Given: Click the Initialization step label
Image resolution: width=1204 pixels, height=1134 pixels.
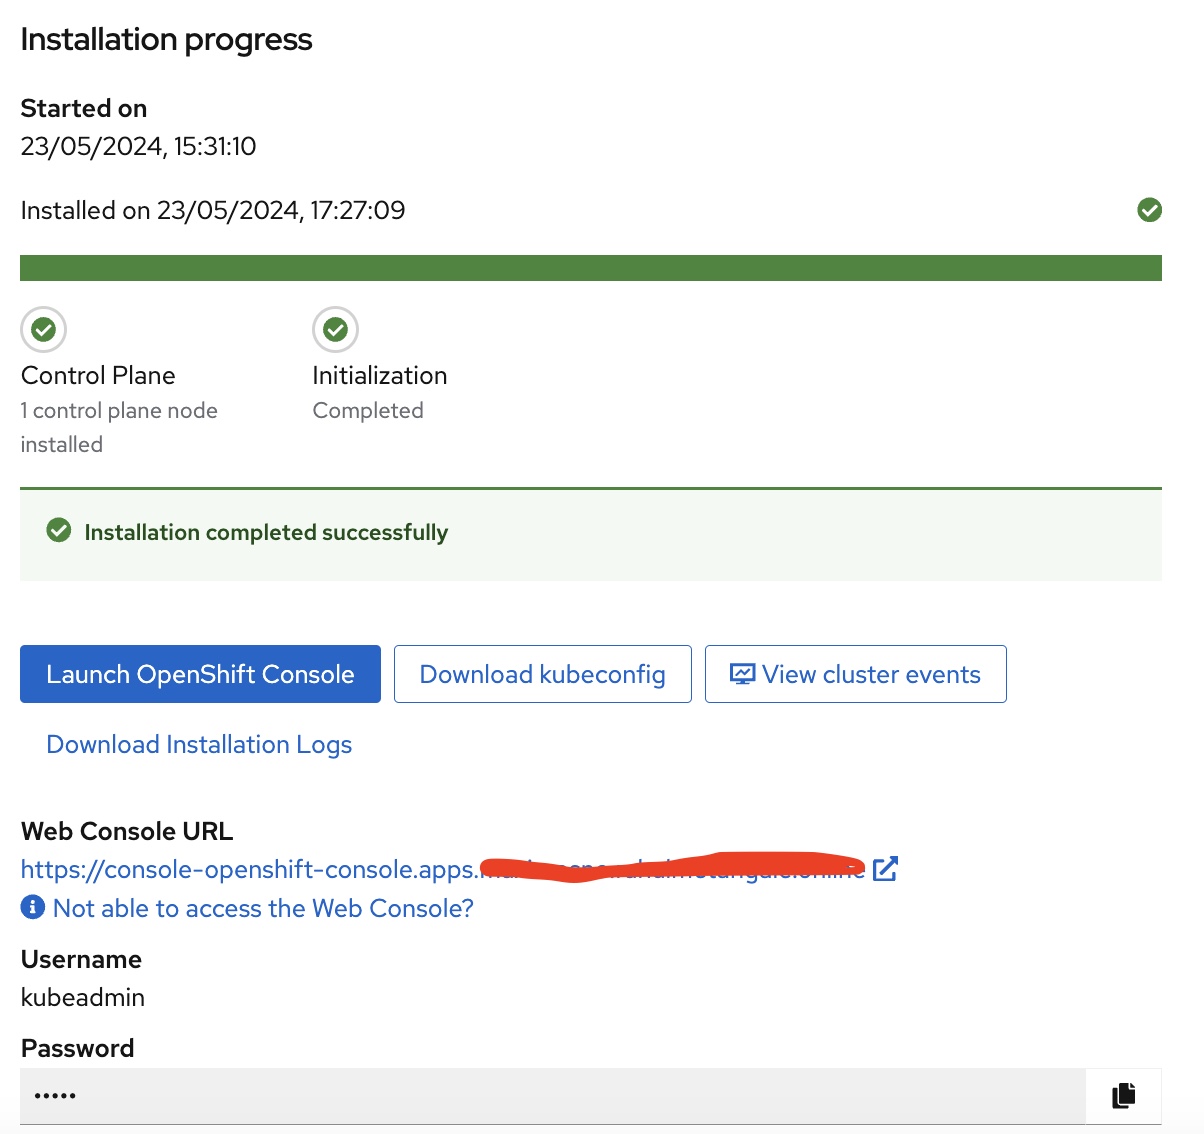Looking at the screenshot, I should [379, 375].
